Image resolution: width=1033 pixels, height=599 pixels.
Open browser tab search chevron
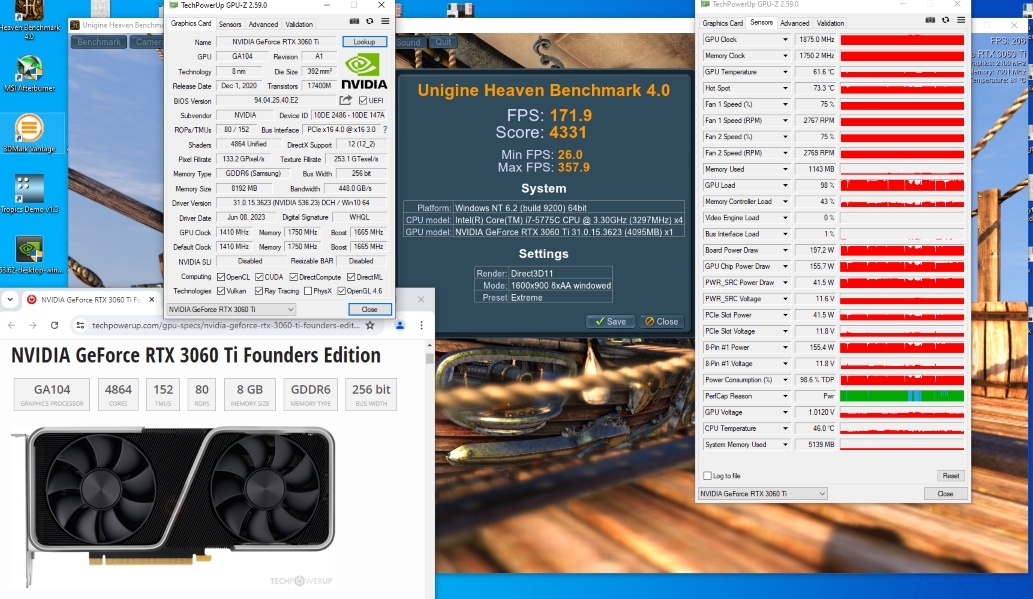pyautogui.click(x=10, y=299)
